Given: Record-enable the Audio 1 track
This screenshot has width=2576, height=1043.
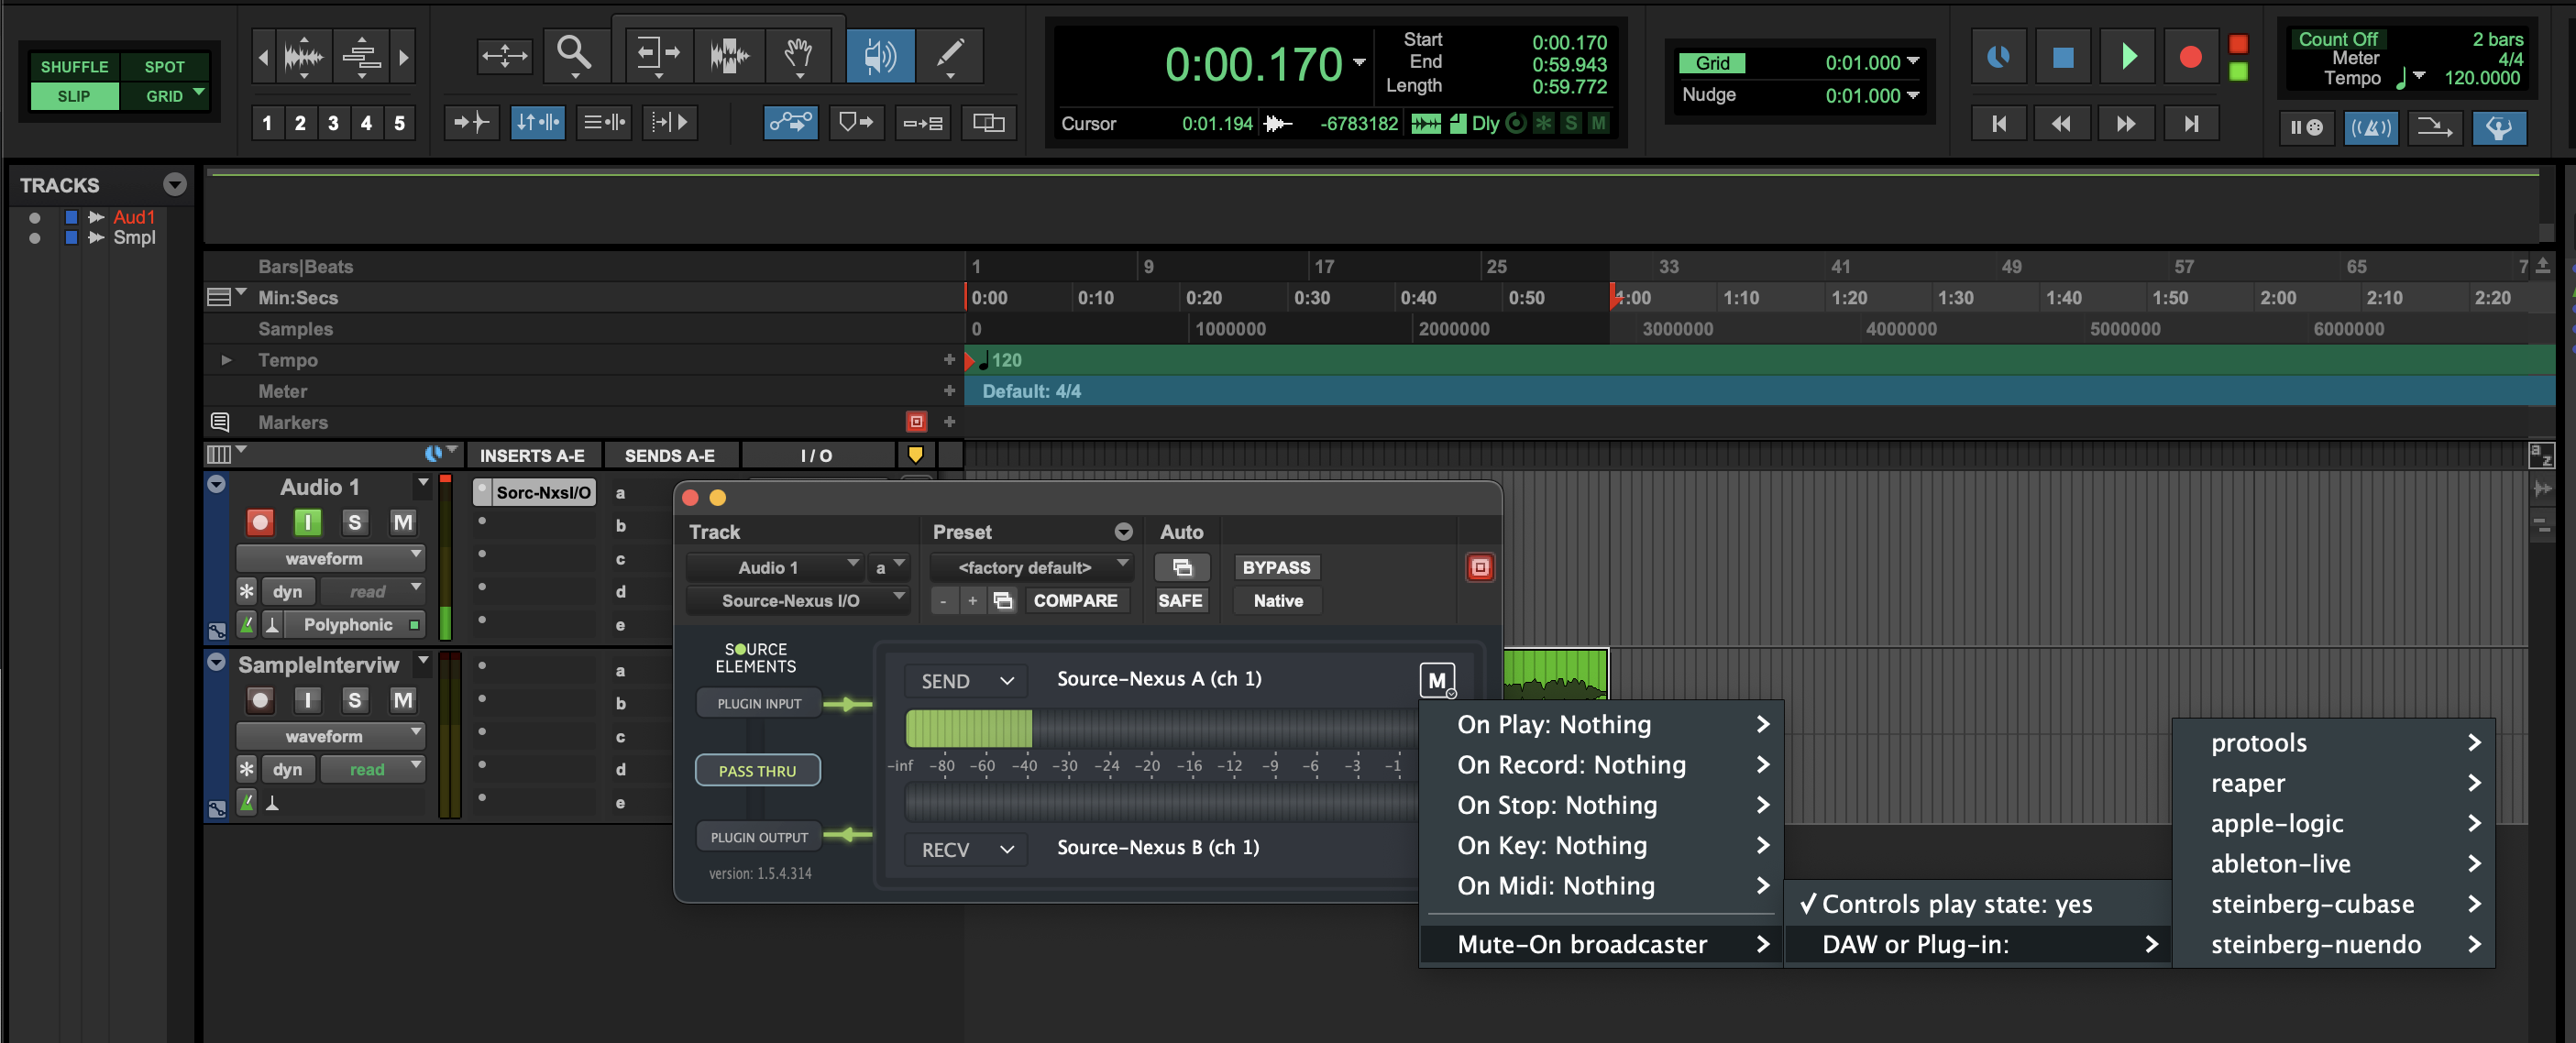Looking at the screenshot, I should pyautogui.click(x=260, y=522).
